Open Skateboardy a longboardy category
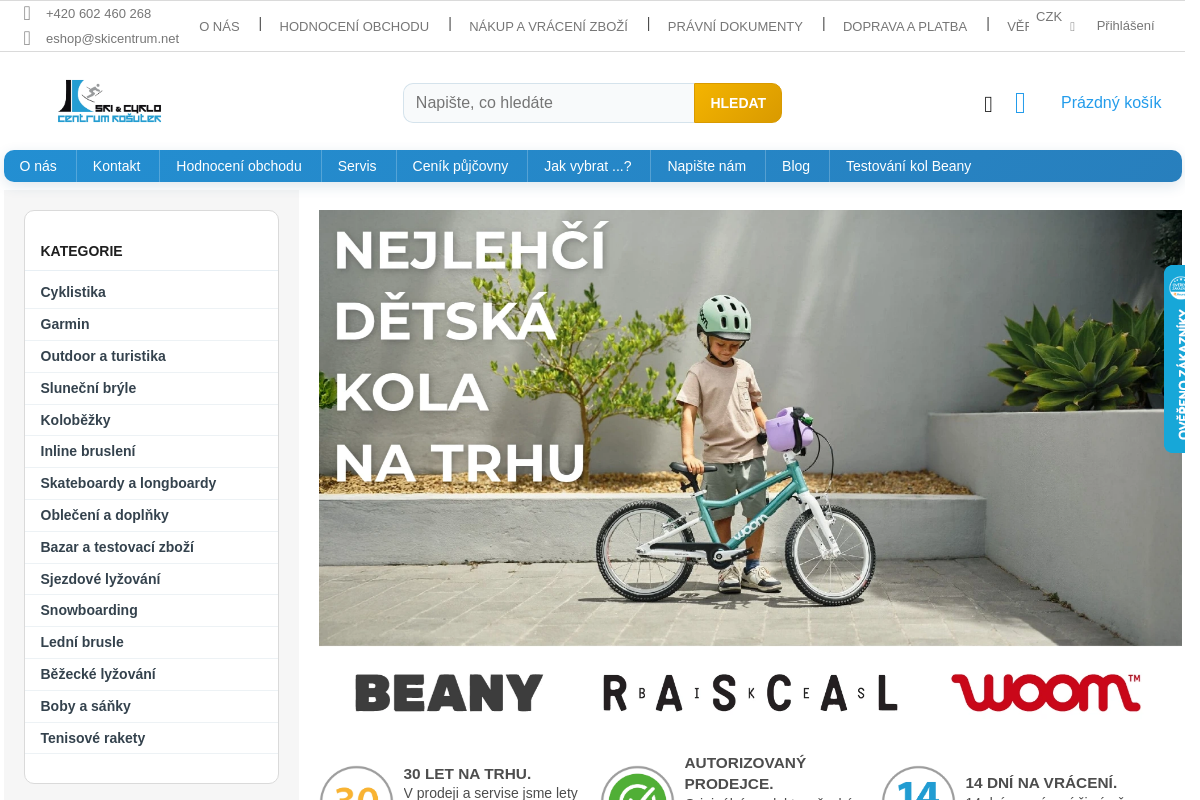 coord(151,483)
